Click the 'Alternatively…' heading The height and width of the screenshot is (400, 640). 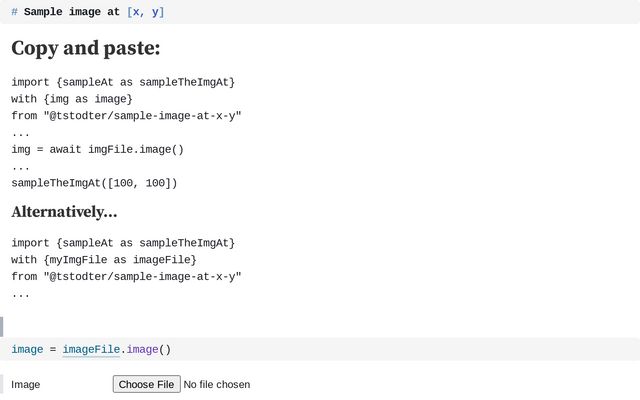pos(64,212)
